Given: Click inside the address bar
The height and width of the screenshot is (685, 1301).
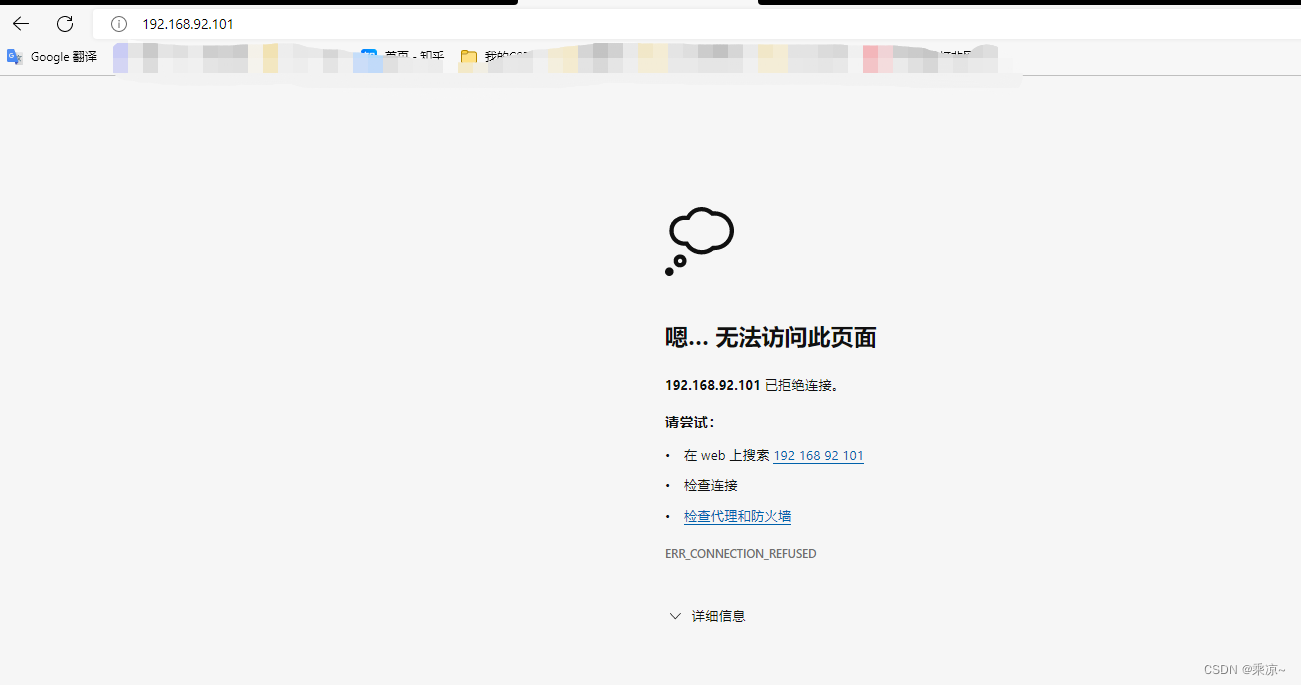Looking at the screenshot, I should (300, 24).
